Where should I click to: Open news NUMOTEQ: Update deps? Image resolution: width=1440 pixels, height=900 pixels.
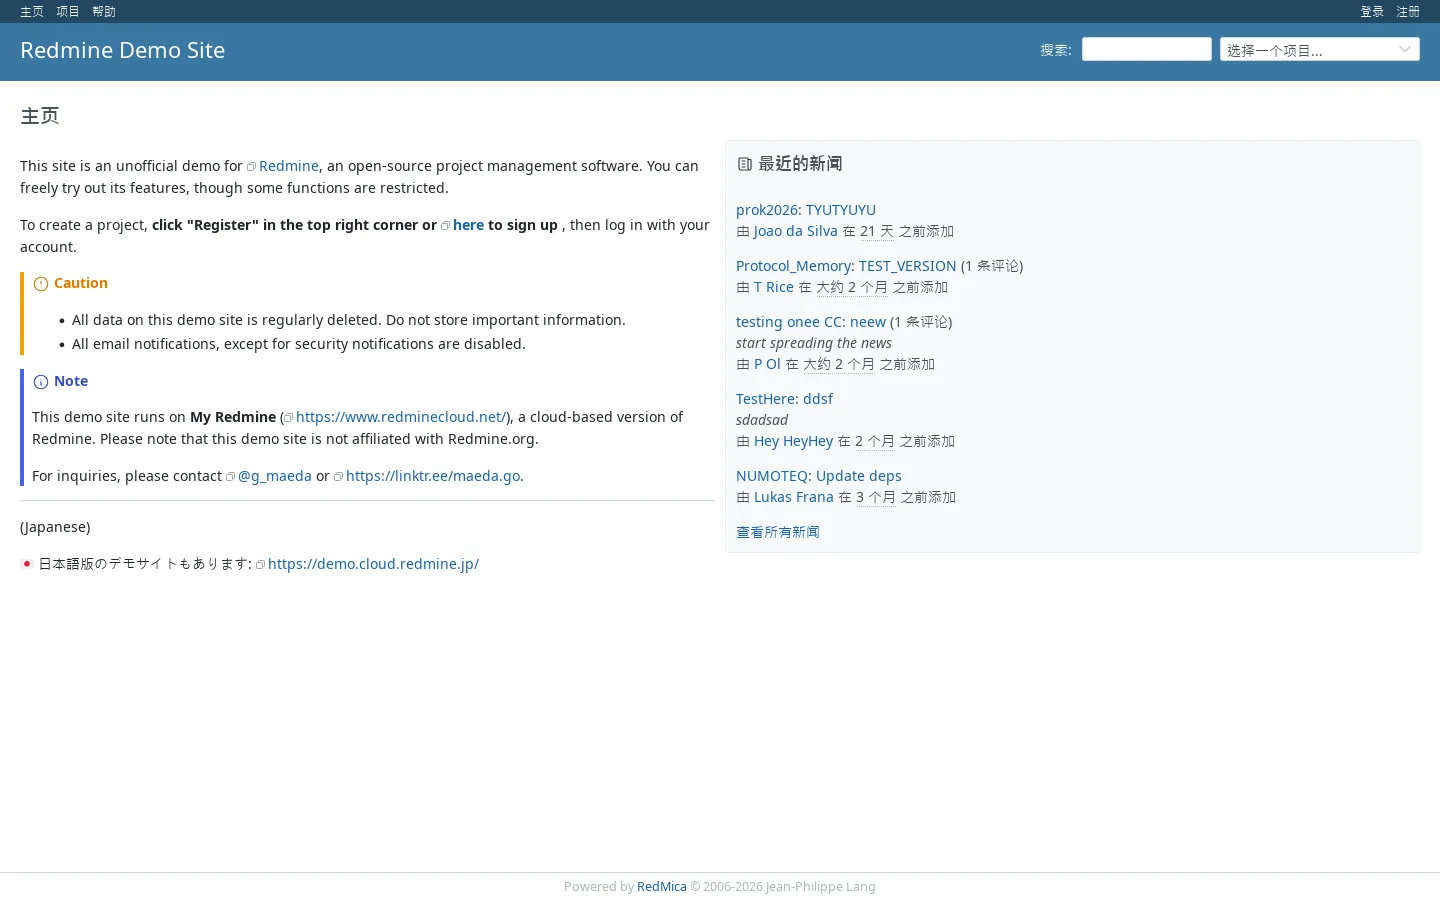[819, 476]
